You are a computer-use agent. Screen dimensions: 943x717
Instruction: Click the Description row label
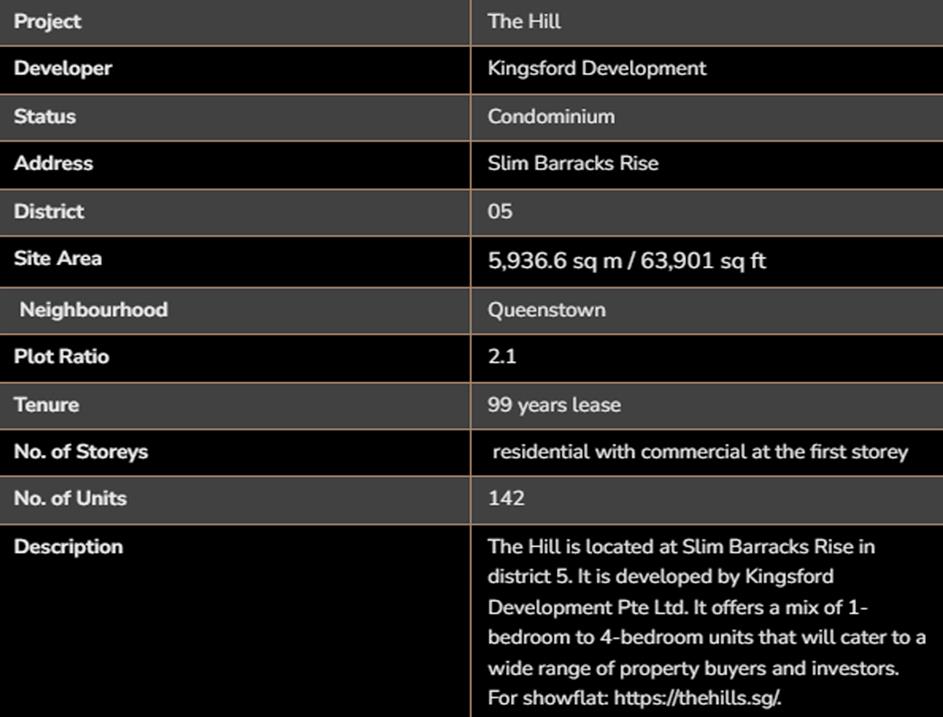click(x=69, y=546)
